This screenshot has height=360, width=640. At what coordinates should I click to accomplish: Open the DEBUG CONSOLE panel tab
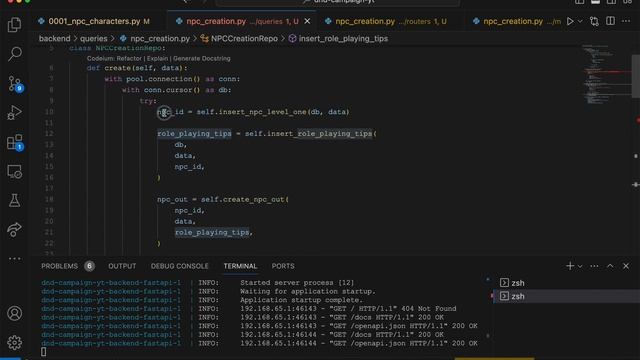[180, 266]
